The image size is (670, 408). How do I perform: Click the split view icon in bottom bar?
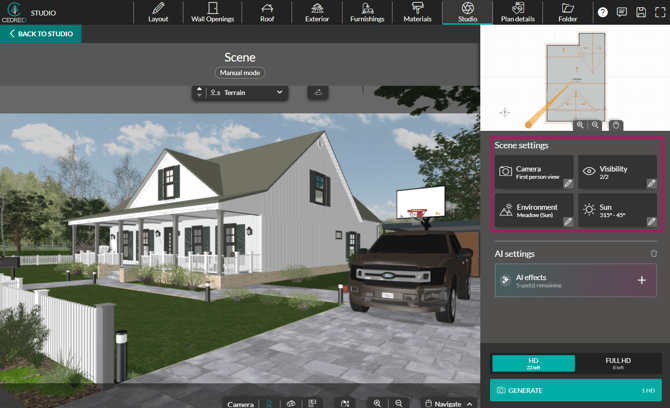coord(345,404)
